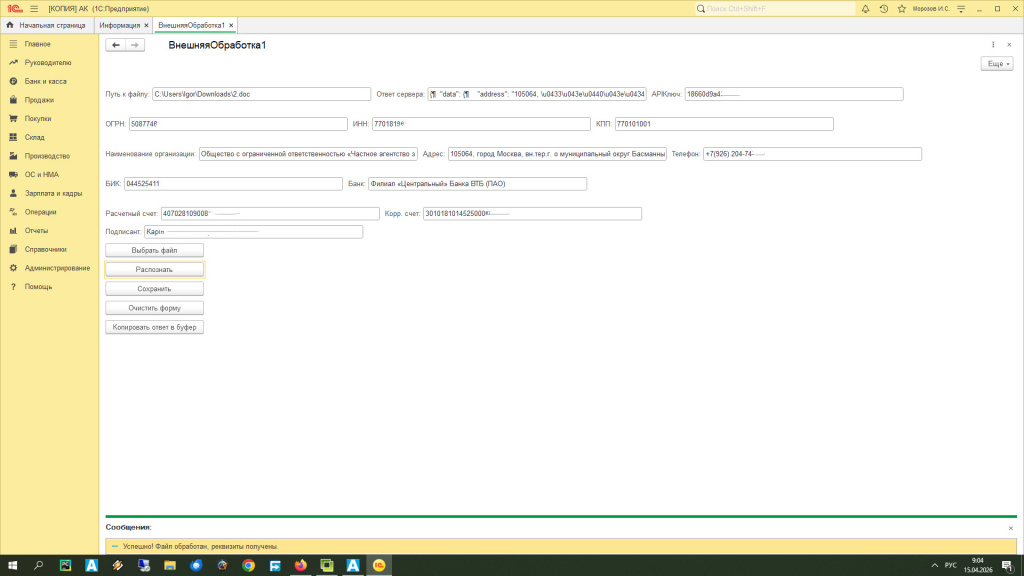Show hidden tray icons chevron
Screen dimensions: 1024x576
point(935,566)
